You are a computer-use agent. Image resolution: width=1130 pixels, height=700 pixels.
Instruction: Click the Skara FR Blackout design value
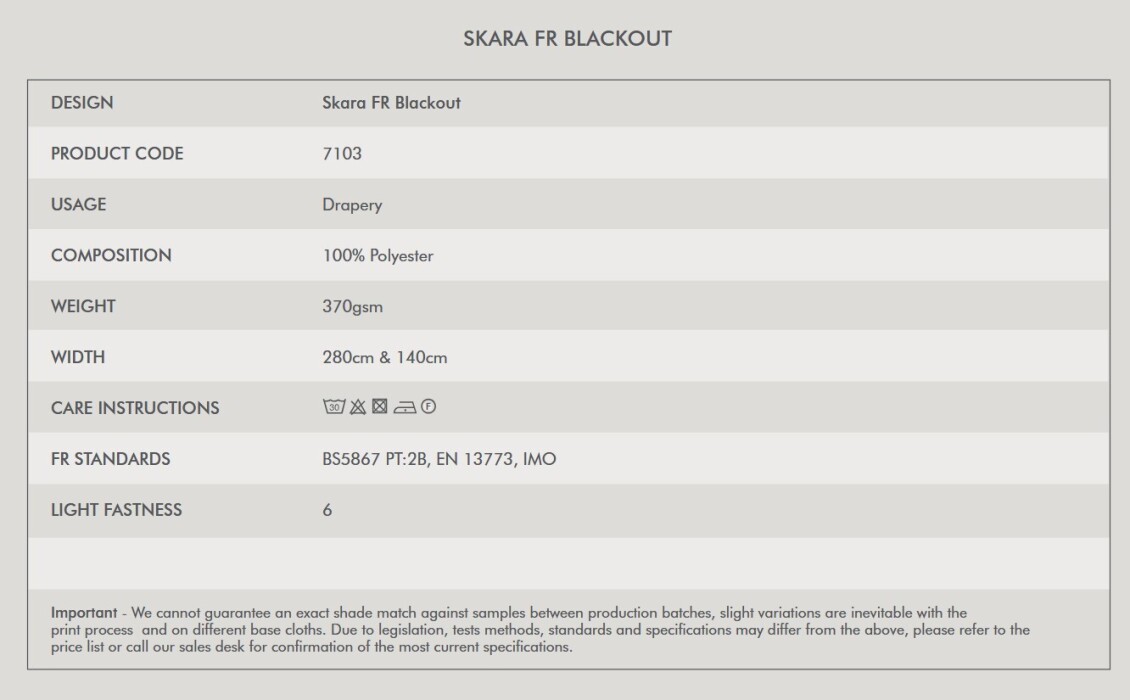pos(391,102)
